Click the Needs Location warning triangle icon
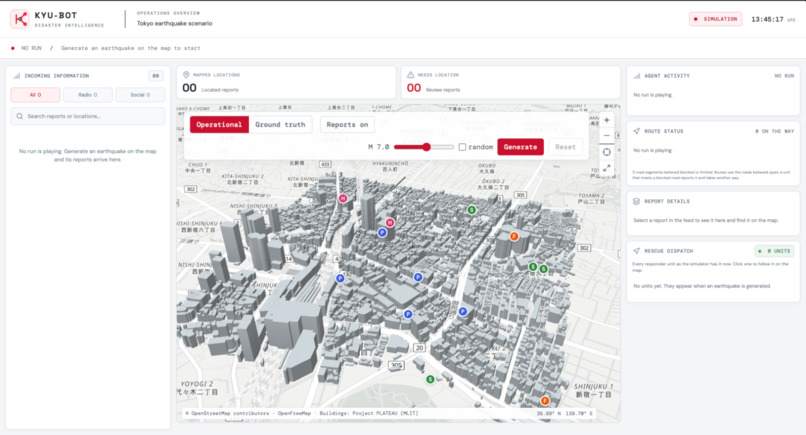This screenshot has height=435, width=806. point(410,75)
